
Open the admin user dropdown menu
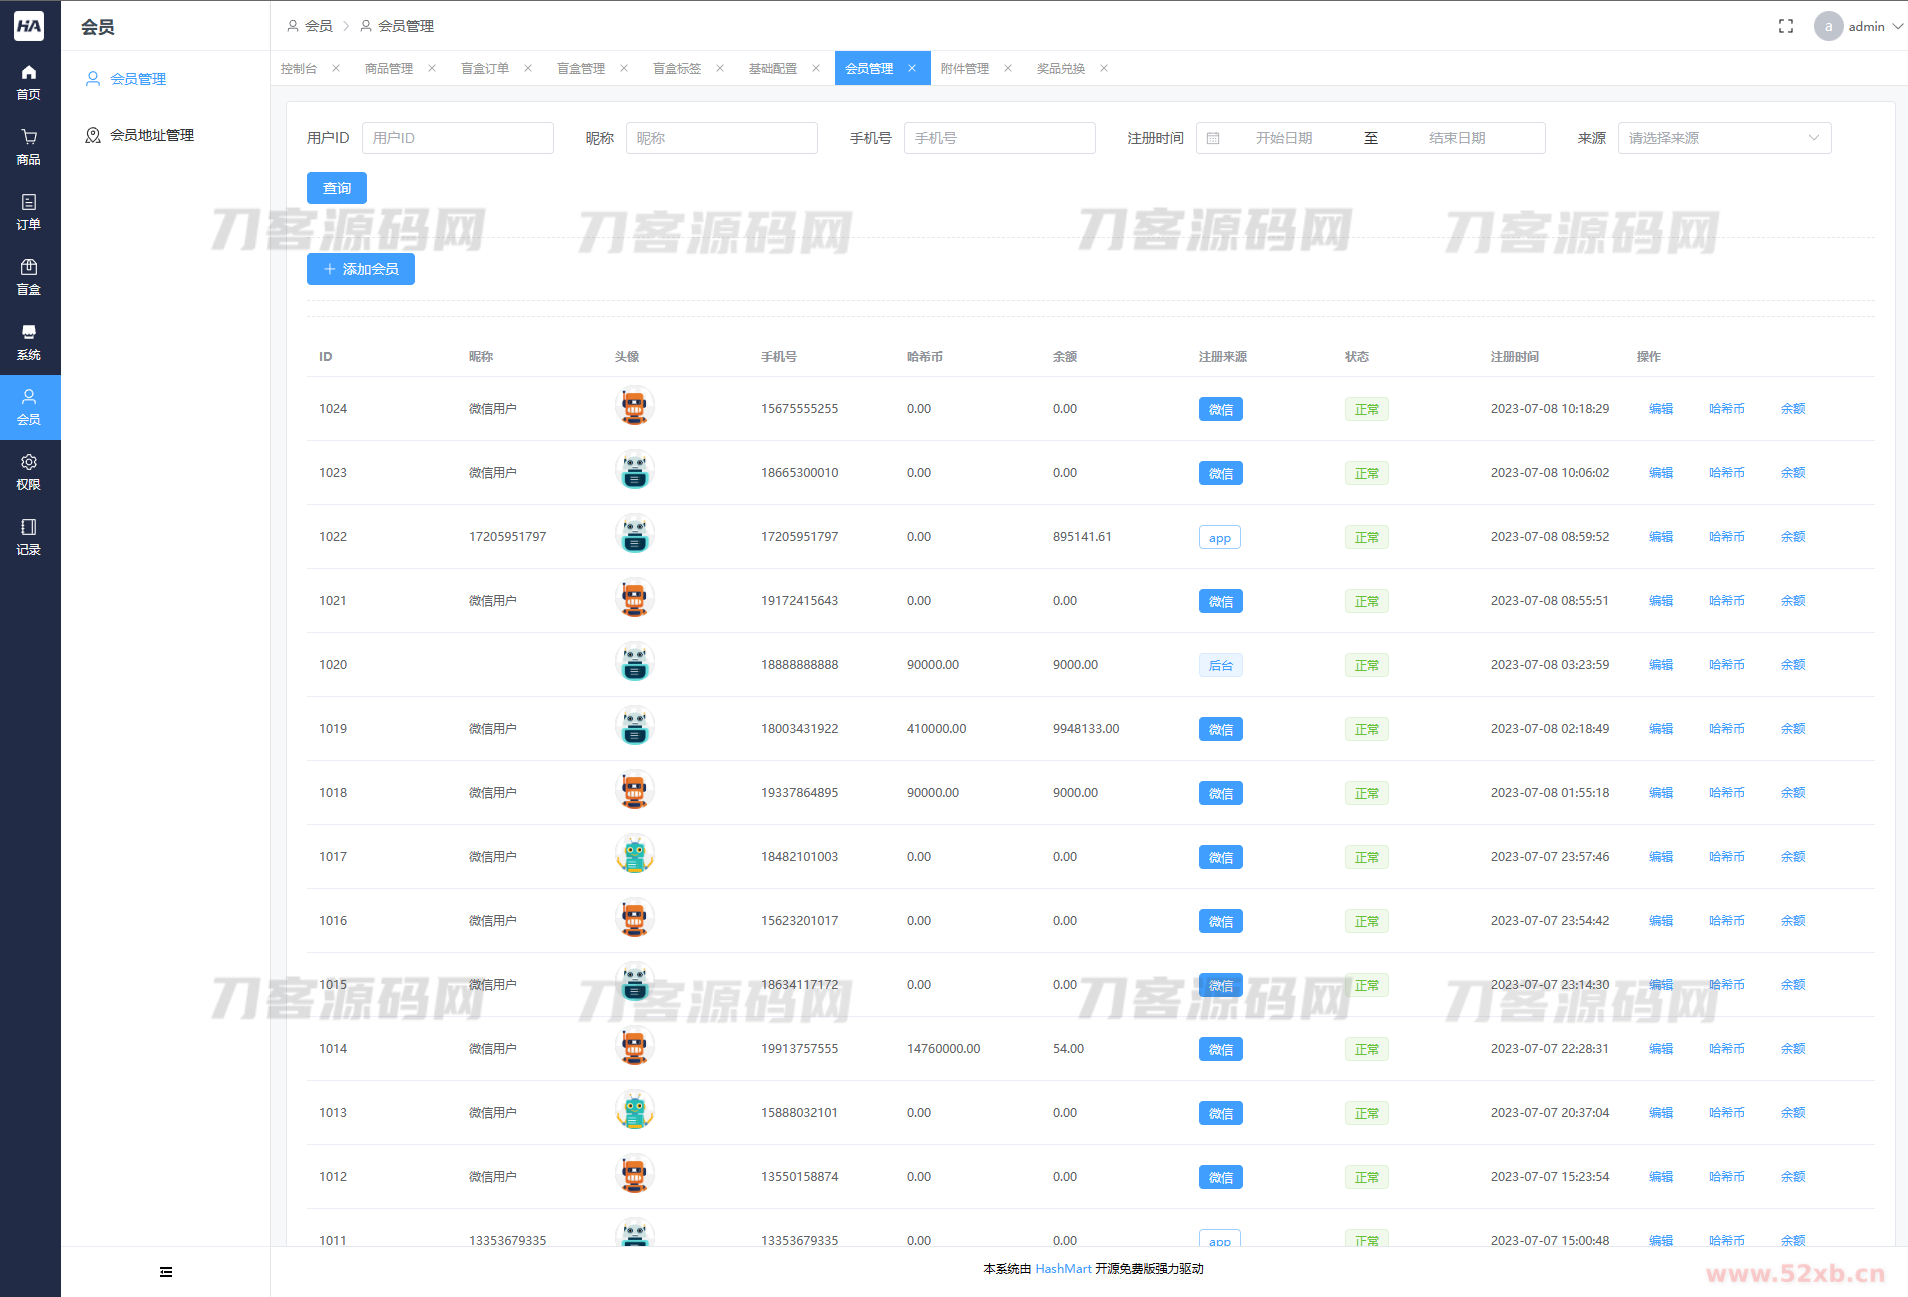tap(1858, 26)
